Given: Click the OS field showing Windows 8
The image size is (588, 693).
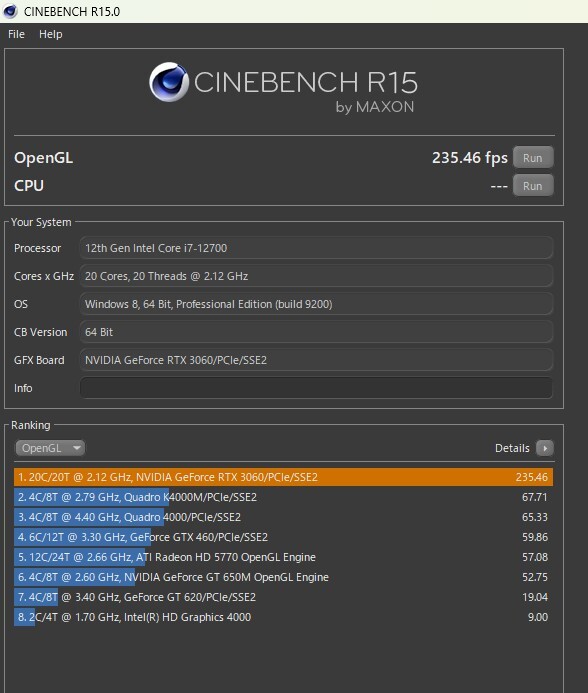Looking at the screenshot, I should (316, 304).
